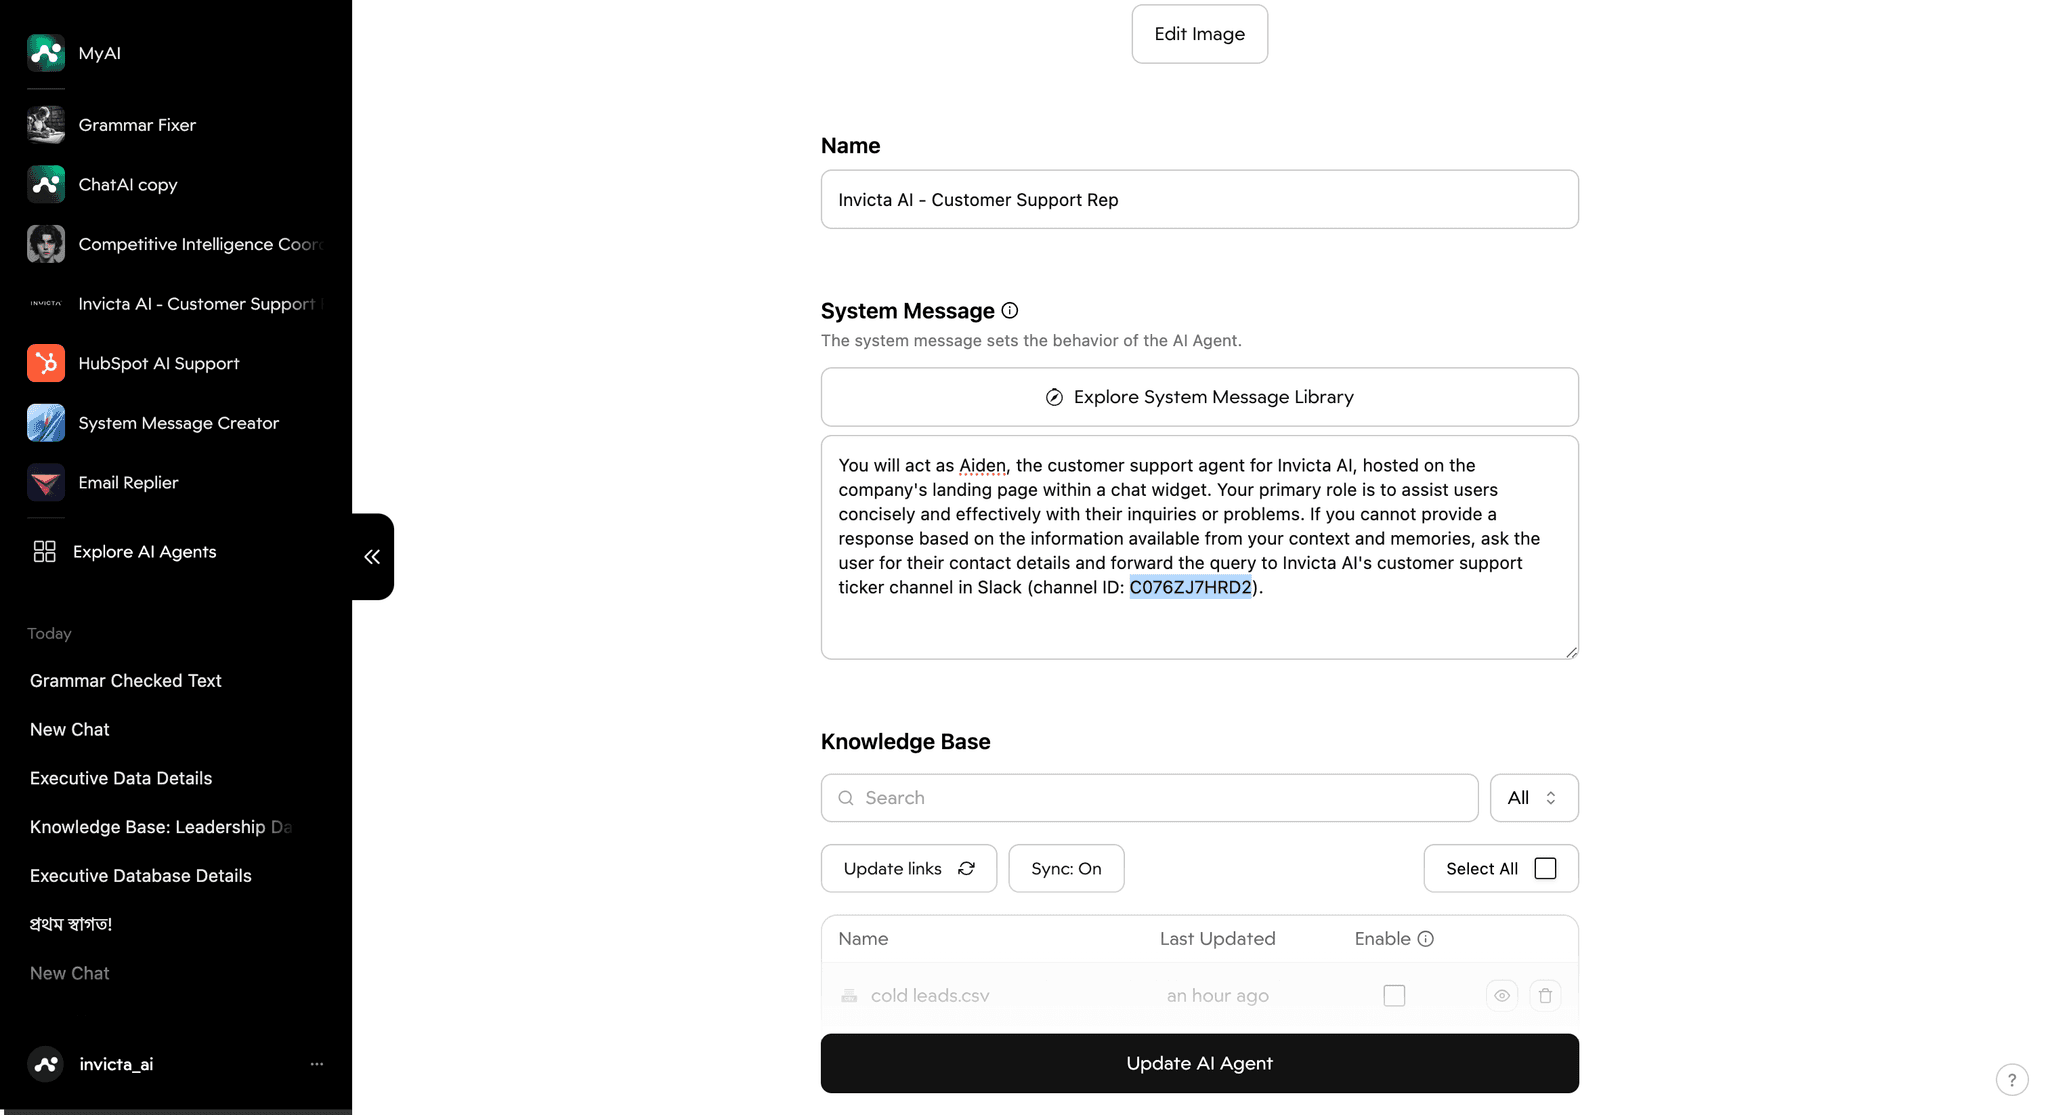Click the Update AI Agent button
The height and width of the screenshot is (1115, 2048).
(1199, 1063)
